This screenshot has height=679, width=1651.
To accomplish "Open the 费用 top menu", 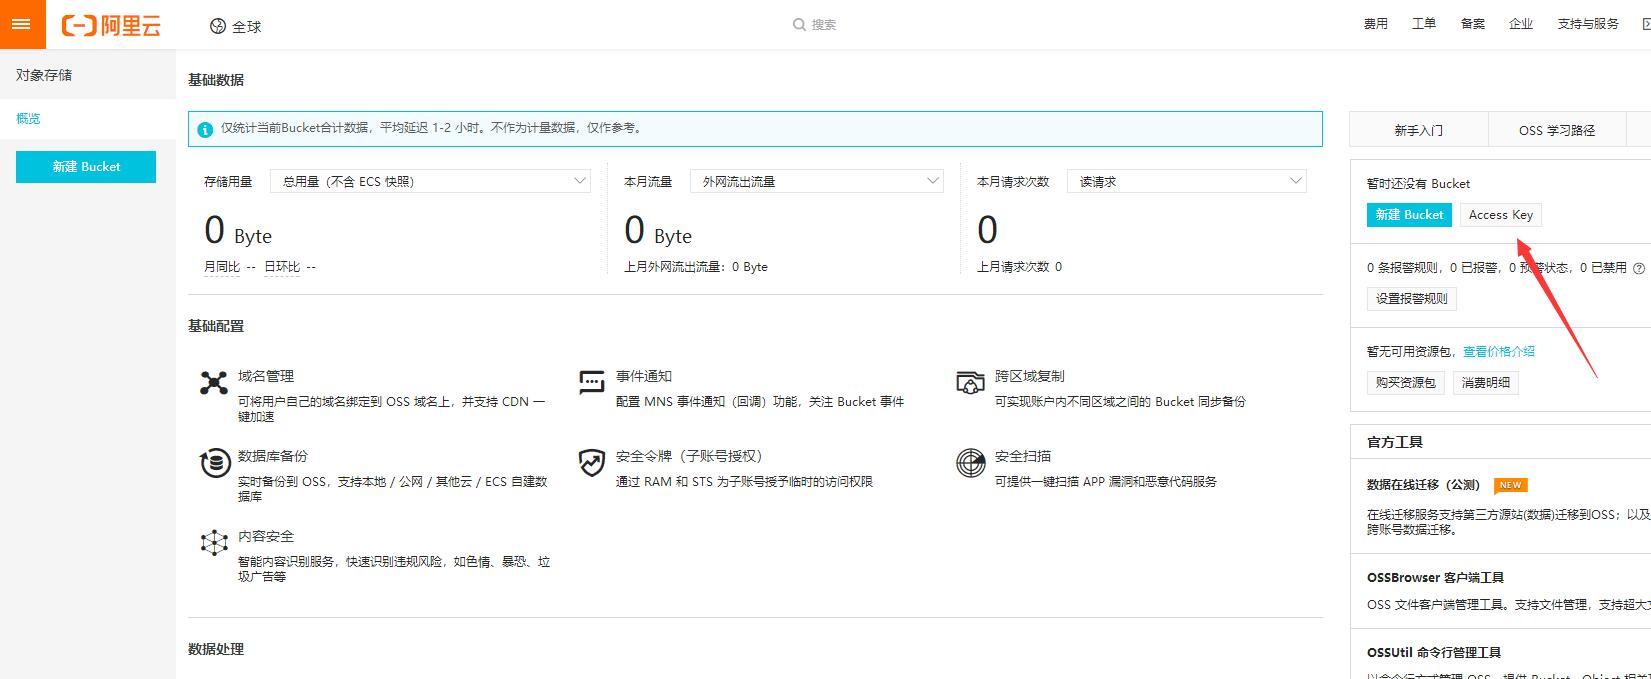I will [x=1376, y=24].
